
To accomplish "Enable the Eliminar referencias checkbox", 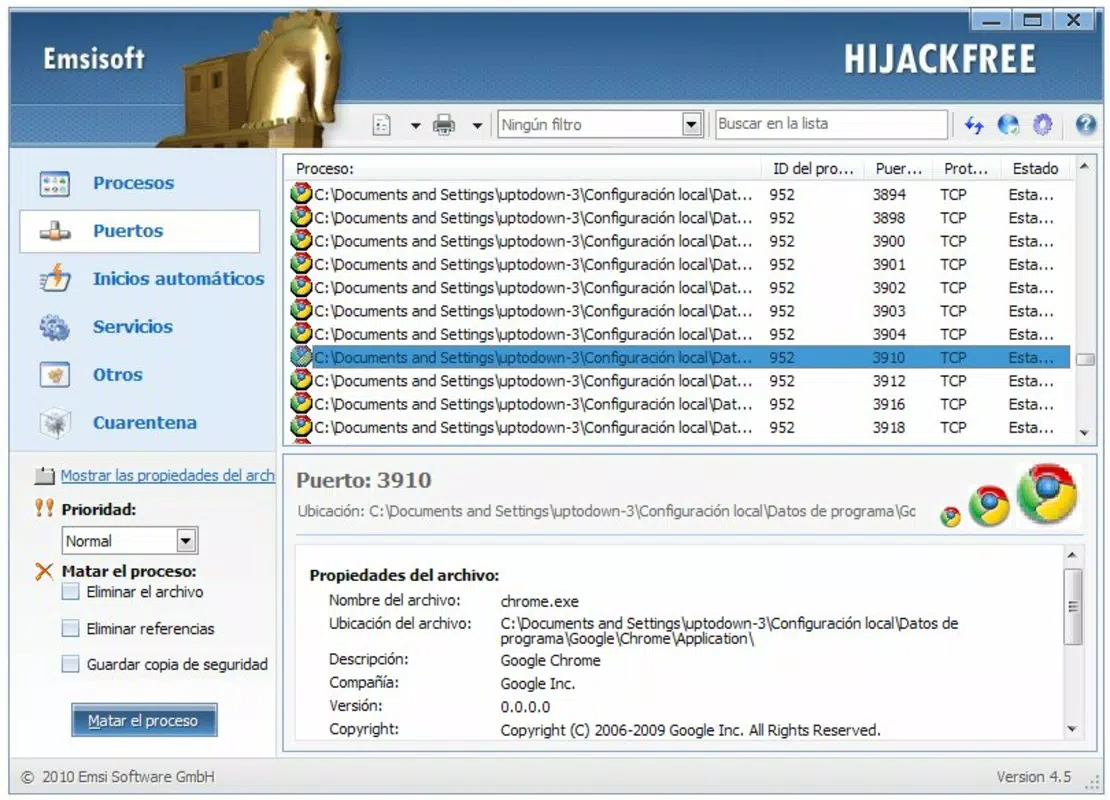I will (70, 628).
